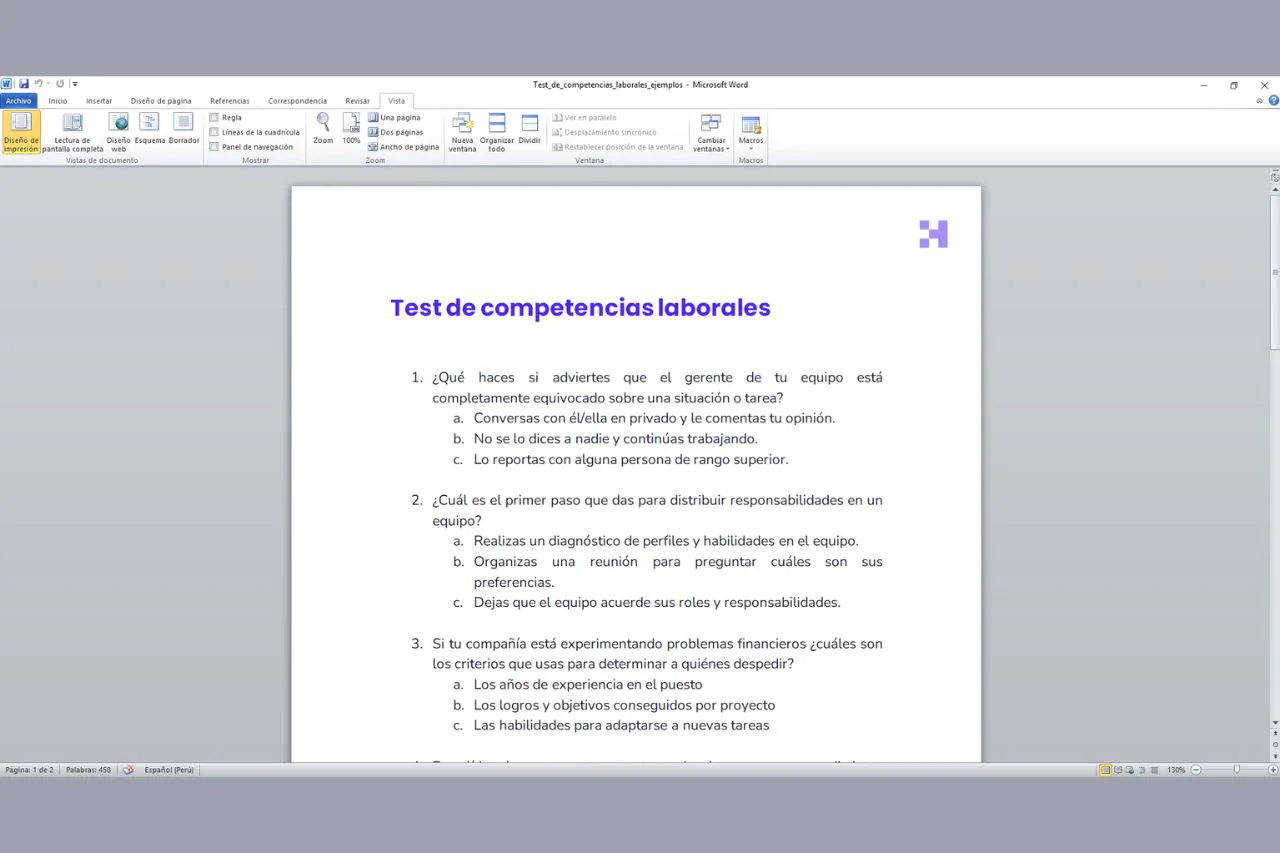The height and width of the screenshot is (853, 1280).
Task: Switch to Lectura de pantalla completa view
Action: tap(72, 131)
